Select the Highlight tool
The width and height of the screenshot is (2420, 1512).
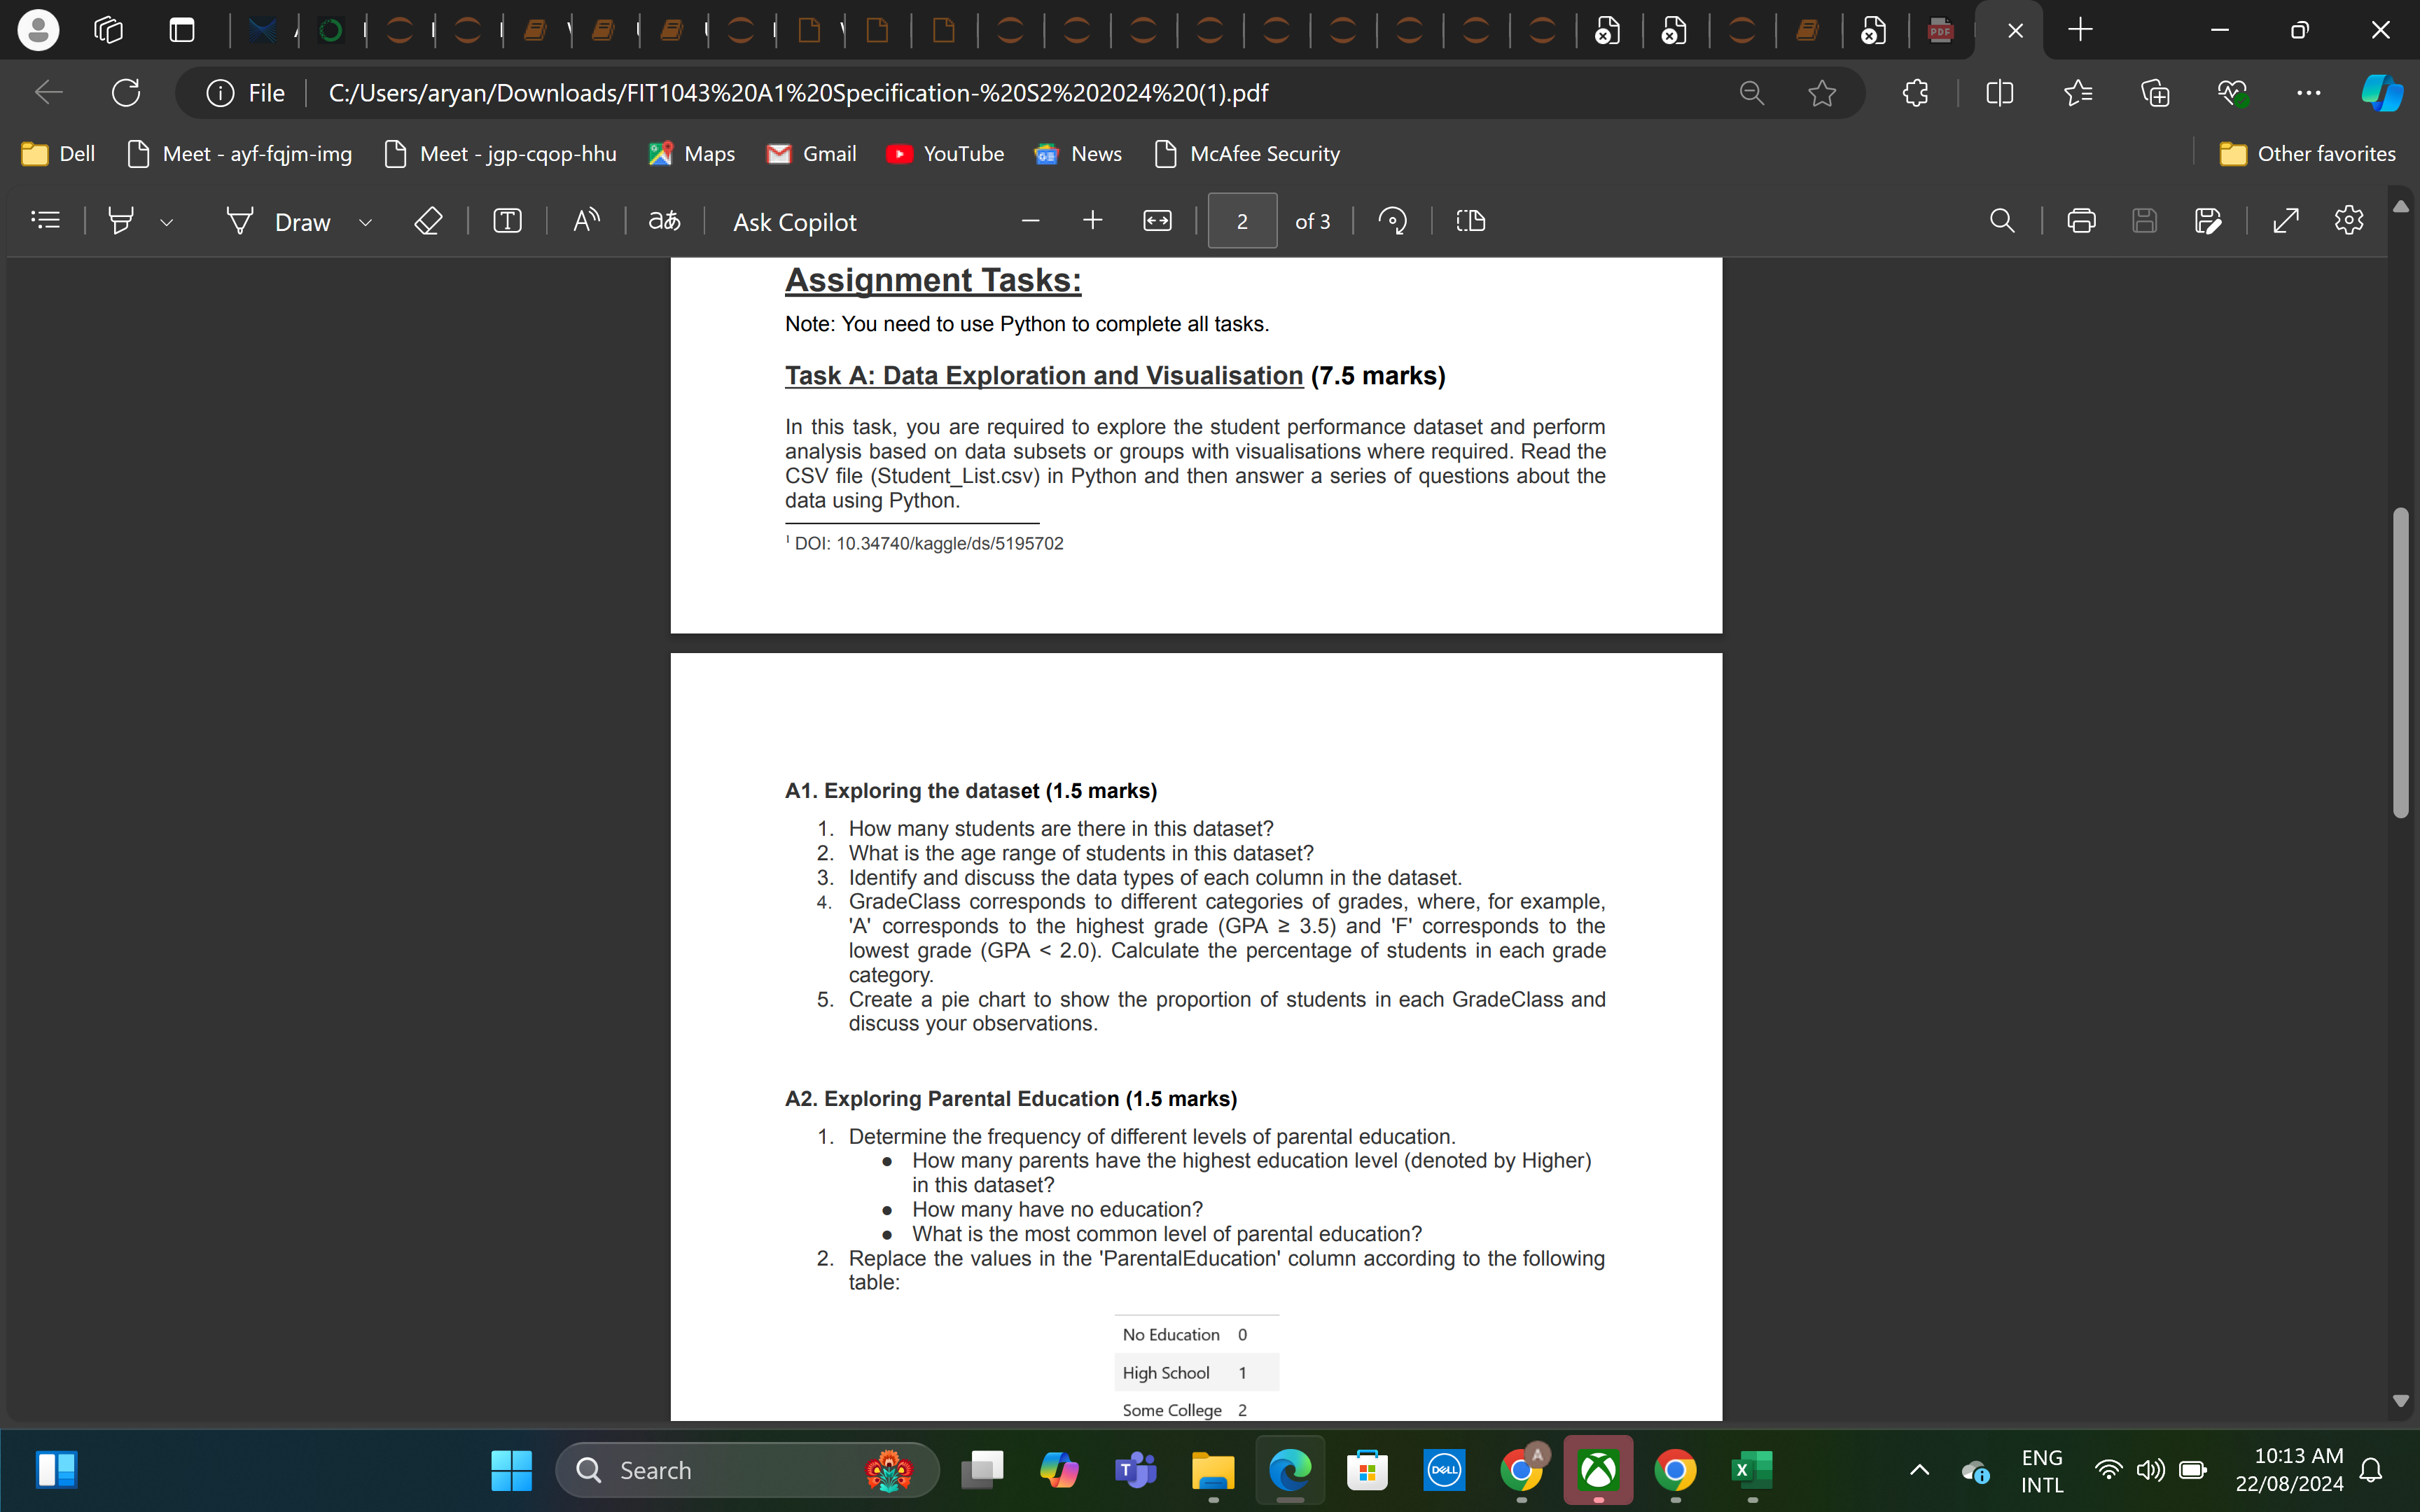click(120, 220)
